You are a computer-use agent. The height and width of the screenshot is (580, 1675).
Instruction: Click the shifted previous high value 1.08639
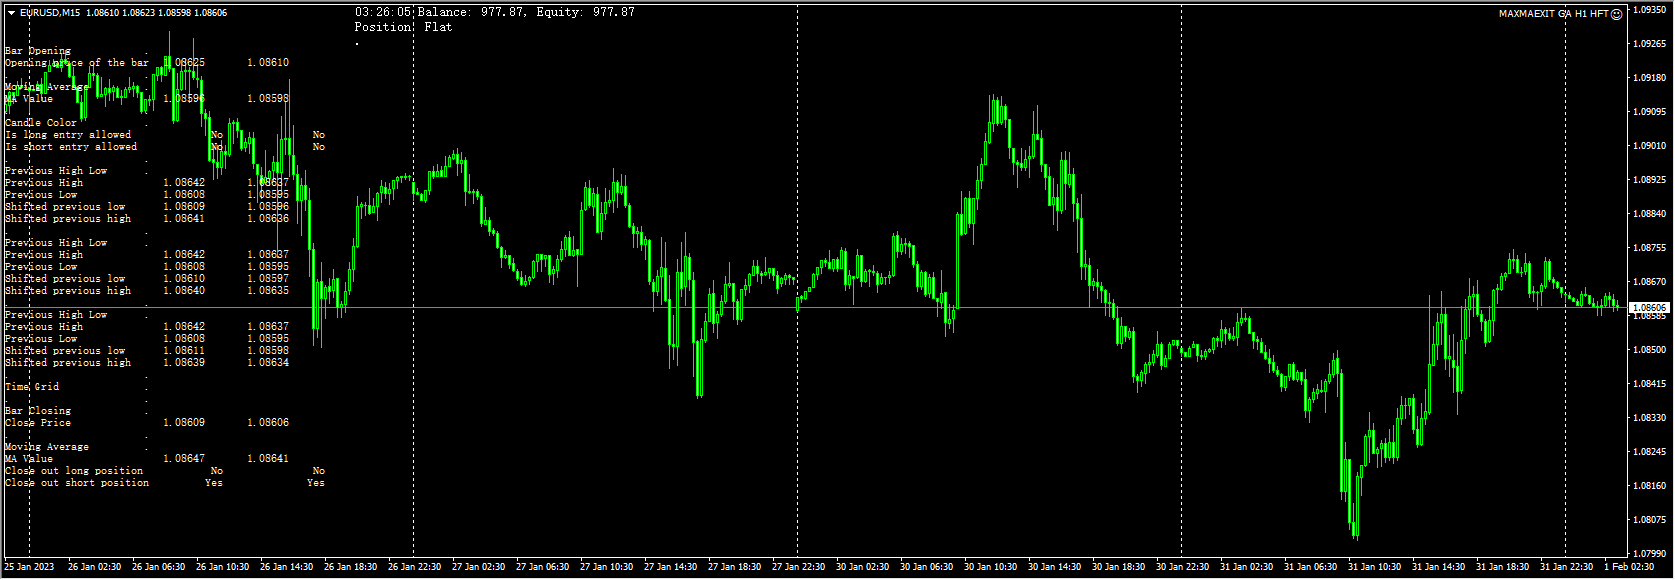(x=184, y=363)
